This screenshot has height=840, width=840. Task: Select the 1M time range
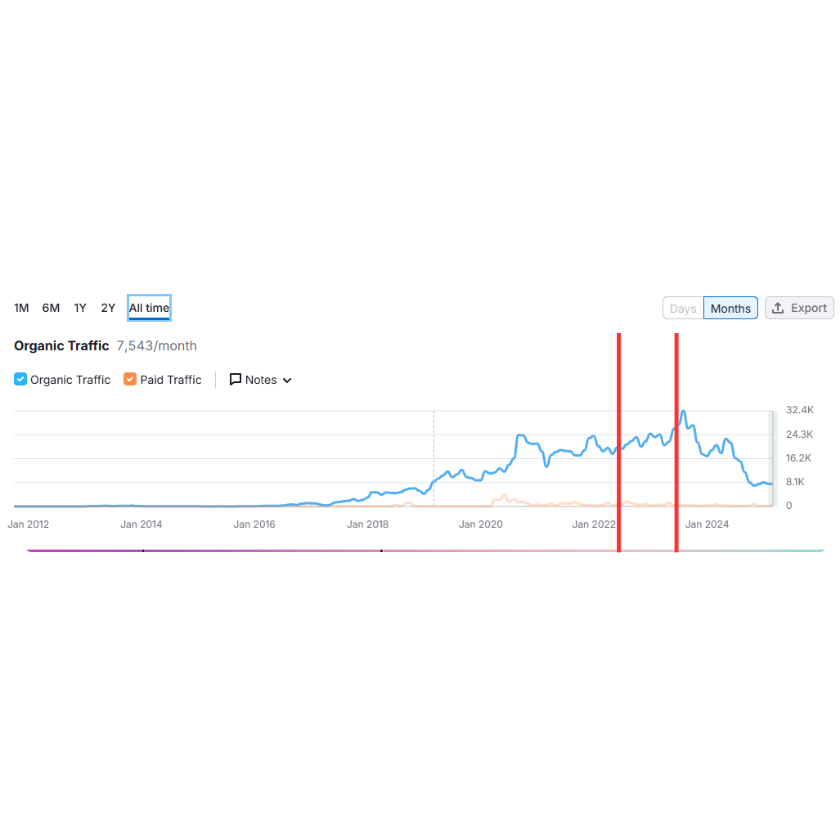pos(21,308)
